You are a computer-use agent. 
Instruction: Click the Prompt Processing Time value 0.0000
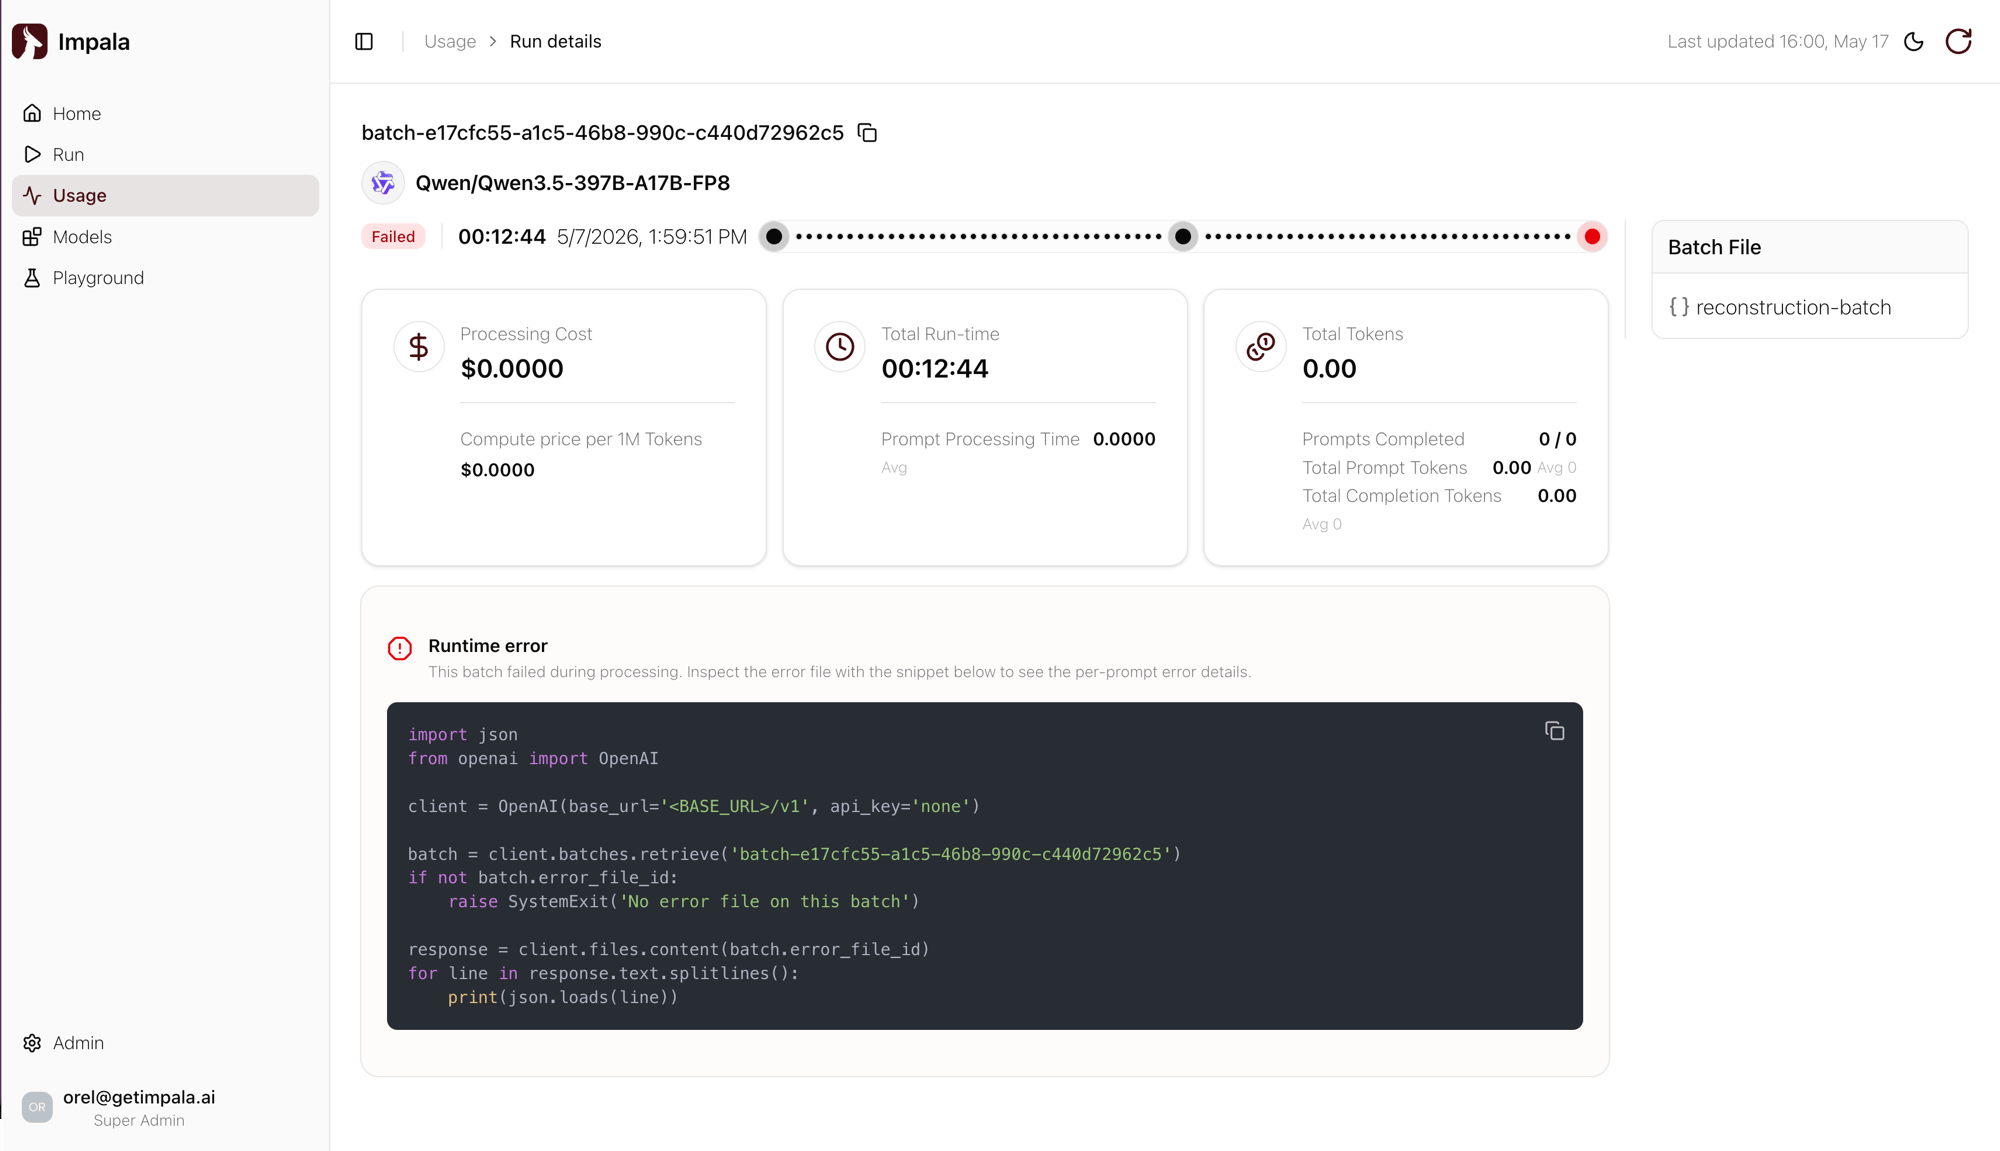pyautogui.click(x=1124, y=439)
